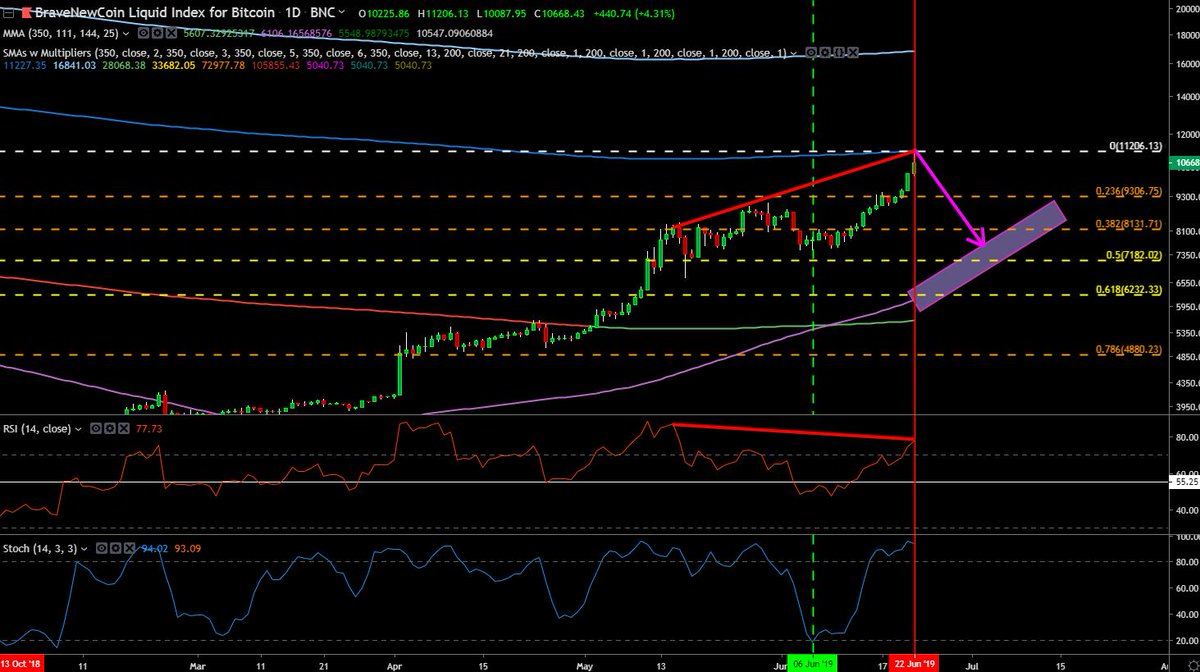The image size is (1200, 672).
Task: Remove SMAs w Multipliers indicator
Action: click(853, 52)
